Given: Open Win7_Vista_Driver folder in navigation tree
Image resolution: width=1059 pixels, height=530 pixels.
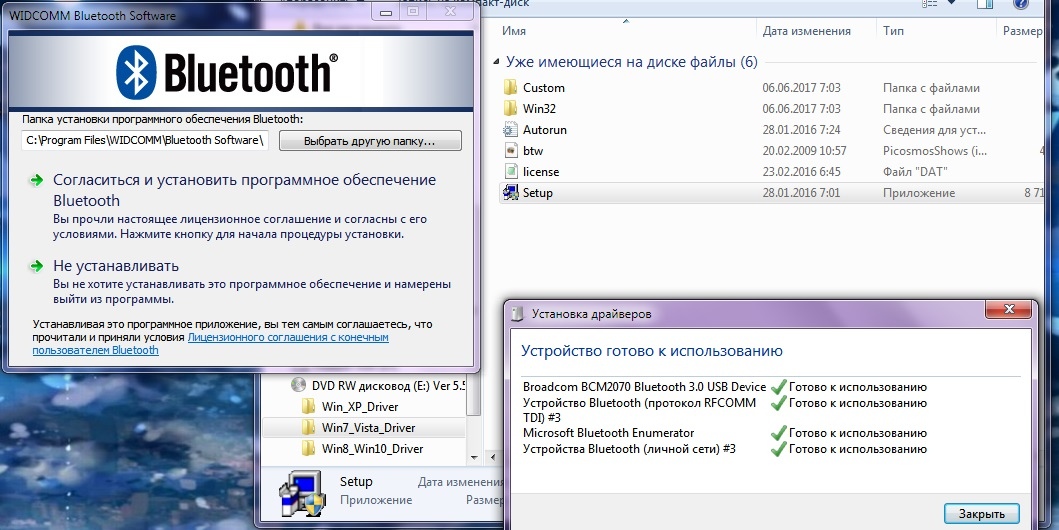Looking at the screenshot, I should click(368, 427).
